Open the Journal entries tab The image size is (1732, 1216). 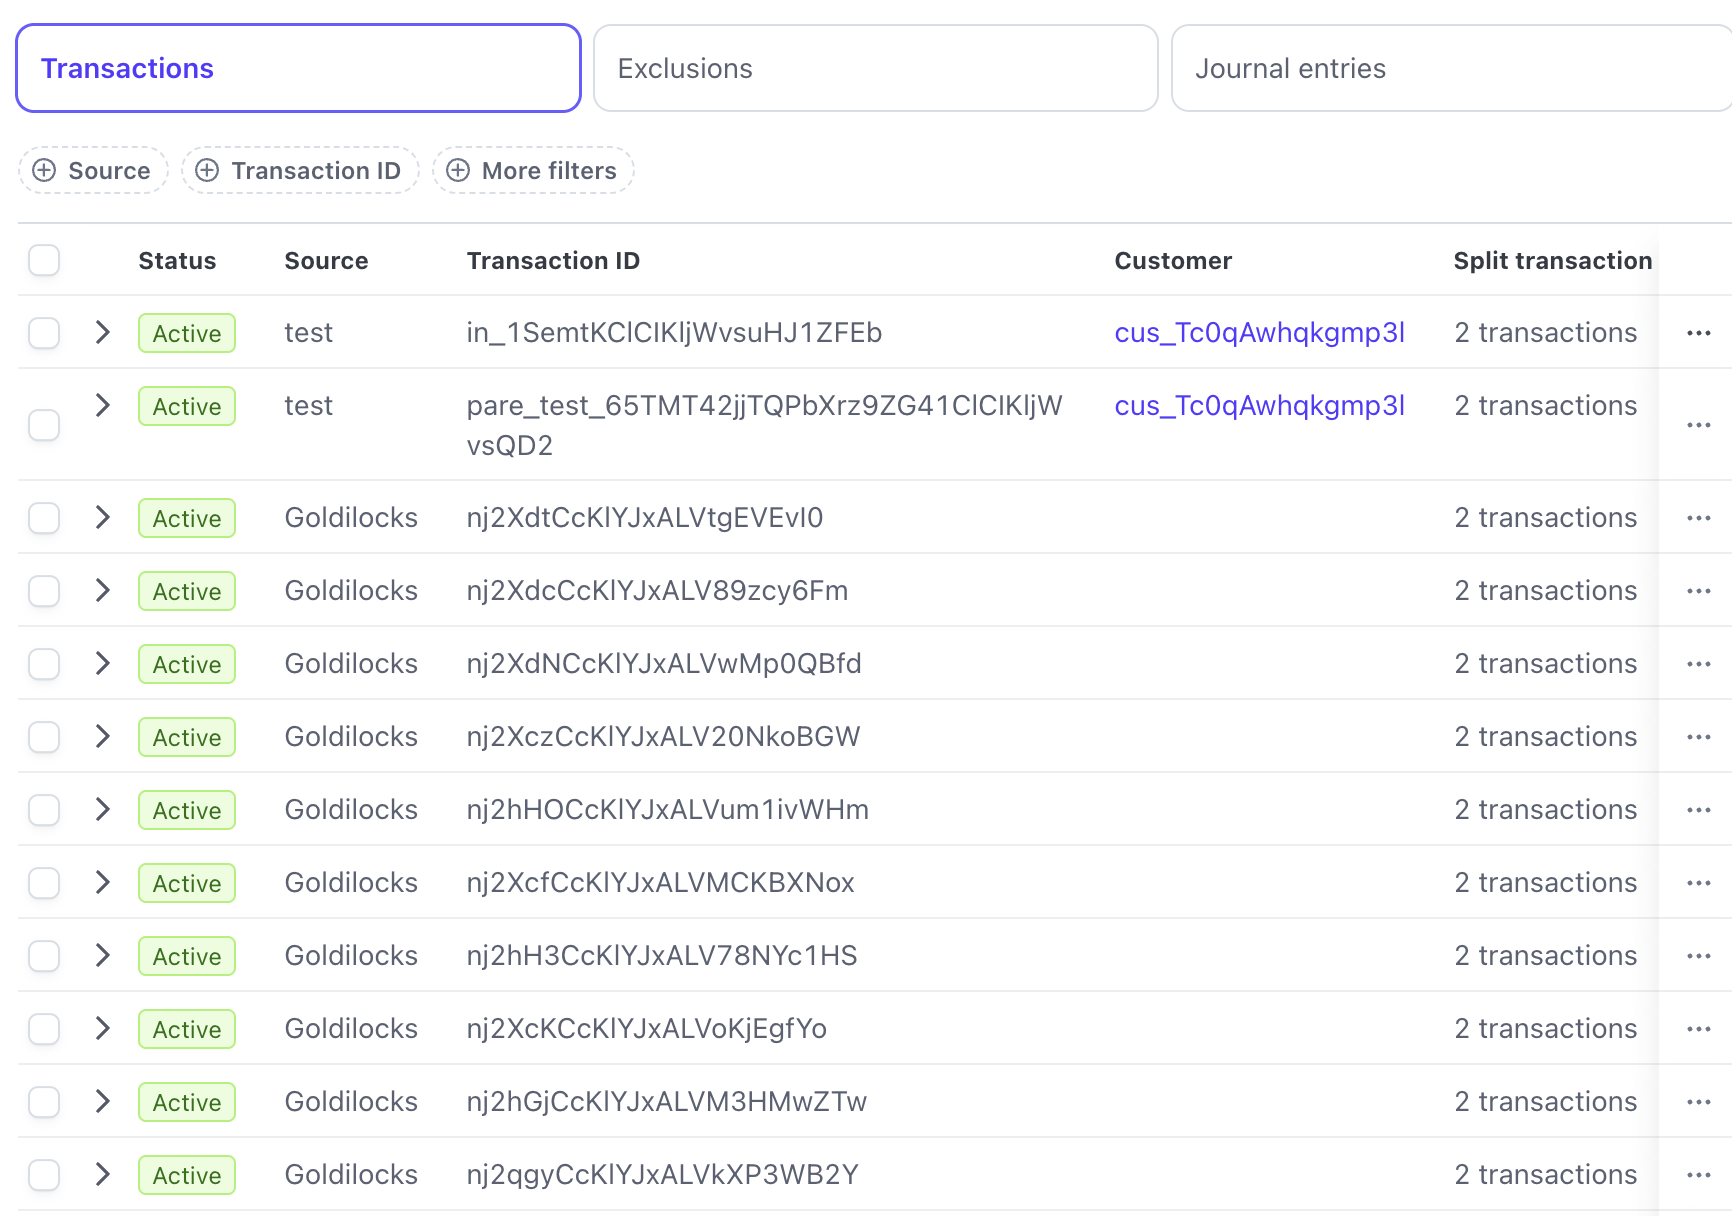pos(1449,67)
